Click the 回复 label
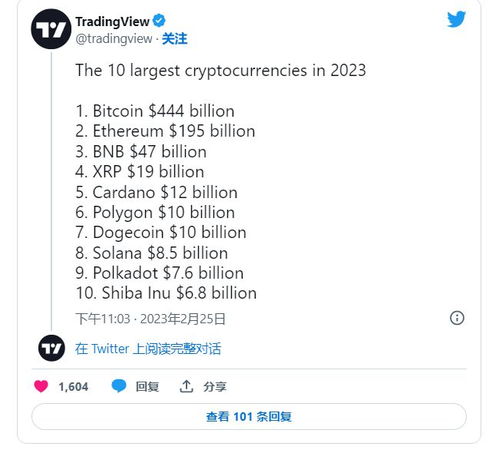This screenshot has height=453, width=499. click(147, 387)
